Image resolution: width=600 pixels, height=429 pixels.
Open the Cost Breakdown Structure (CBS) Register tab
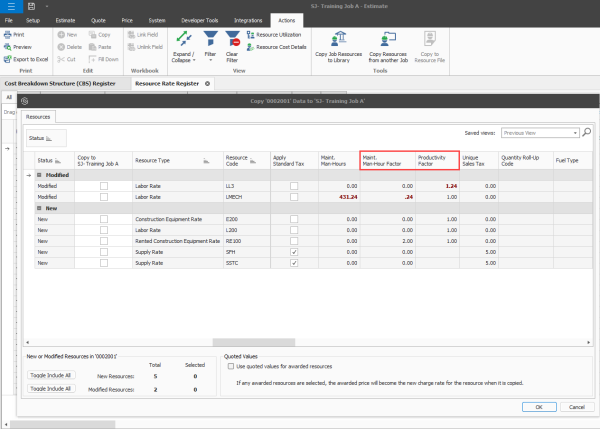pyautogui.click(x=62, y=84)
